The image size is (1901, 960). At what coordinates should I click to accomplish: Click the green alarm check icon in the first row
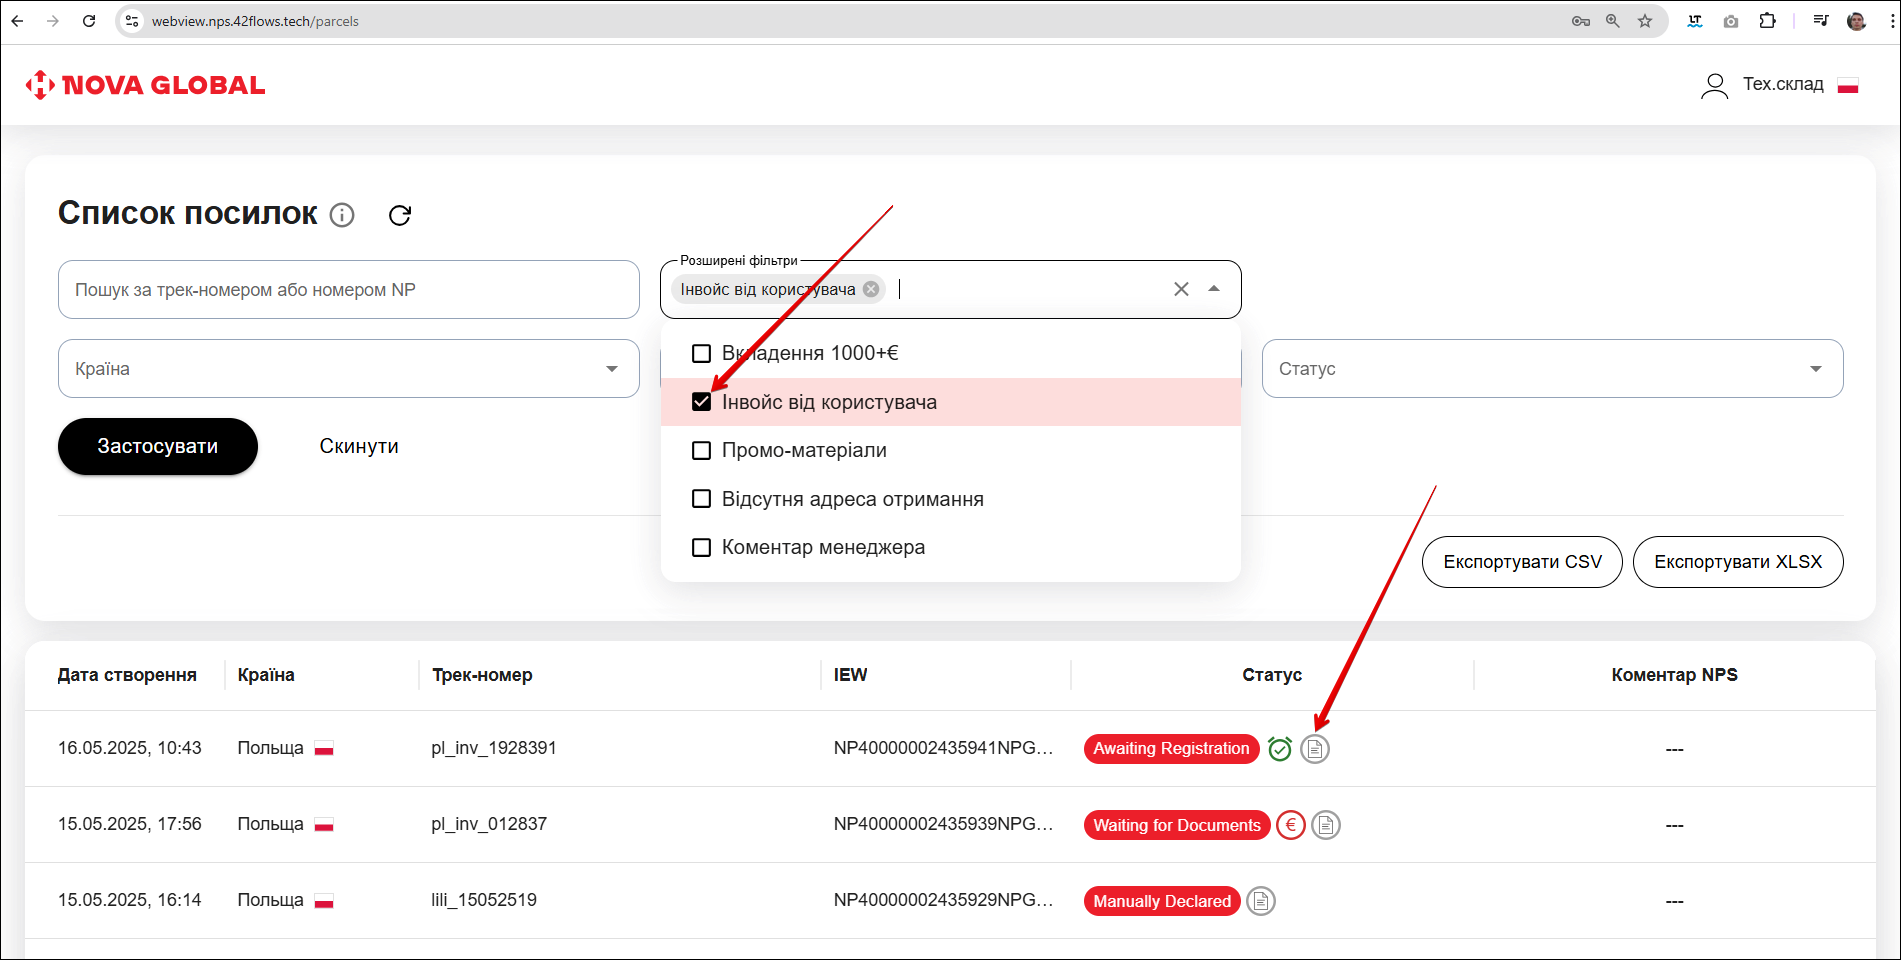(x=1280, y=749)
